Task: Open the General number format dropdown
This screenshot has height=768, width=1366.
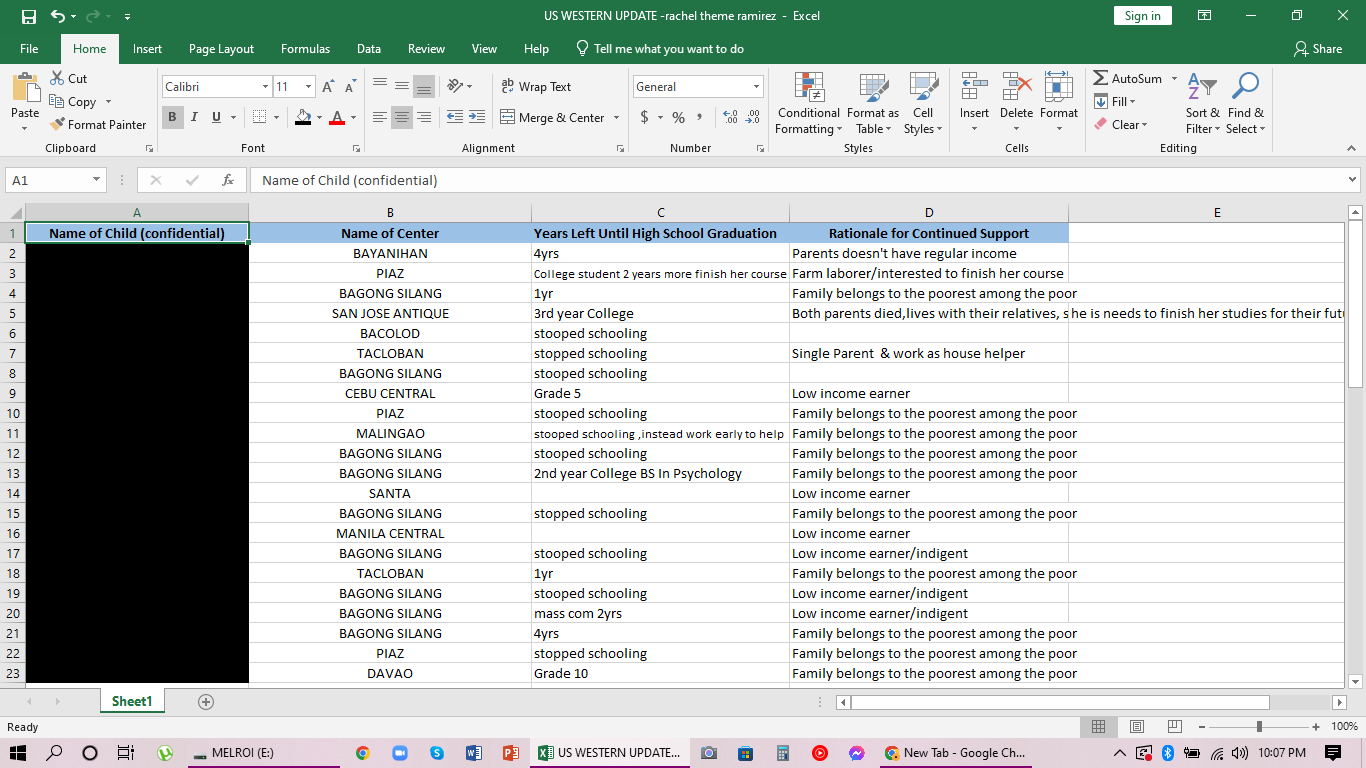Action: 756,87
